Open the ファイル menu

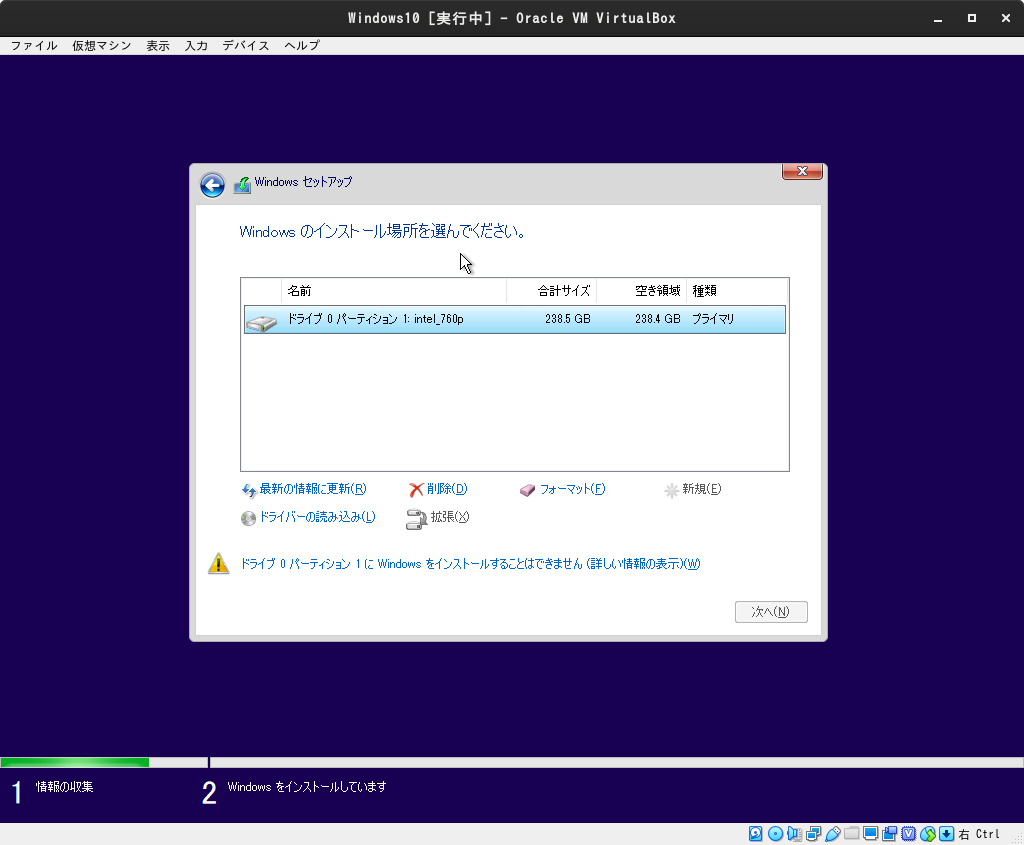click(34, 46)
